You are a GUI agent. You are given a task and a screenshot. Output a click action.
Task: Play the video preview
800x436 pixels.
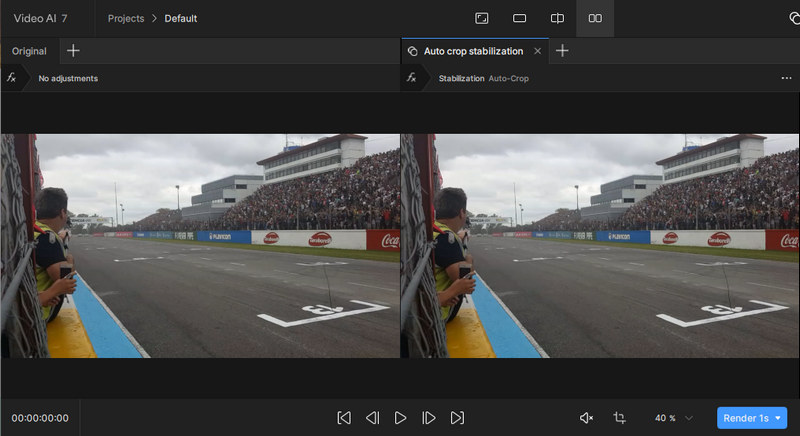pos(401,418)
